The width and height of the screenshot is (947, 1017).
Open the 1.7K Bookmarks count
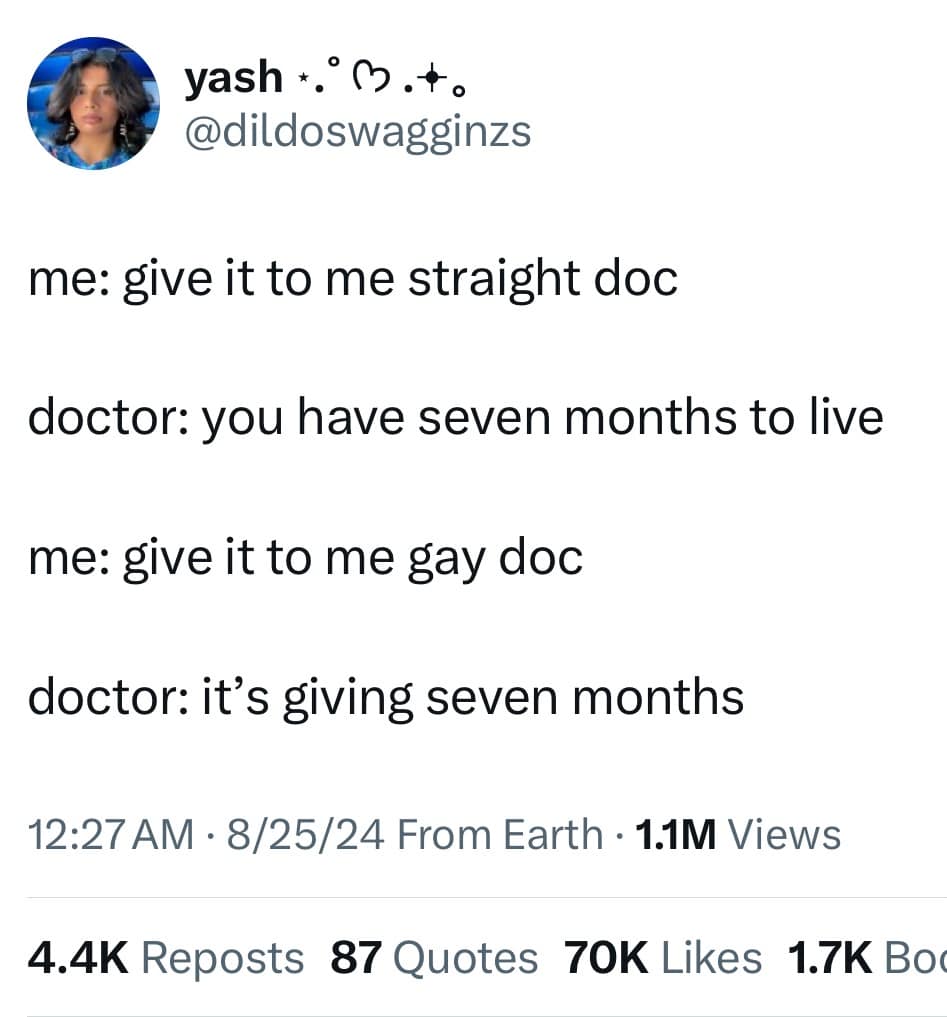(867, 958)
